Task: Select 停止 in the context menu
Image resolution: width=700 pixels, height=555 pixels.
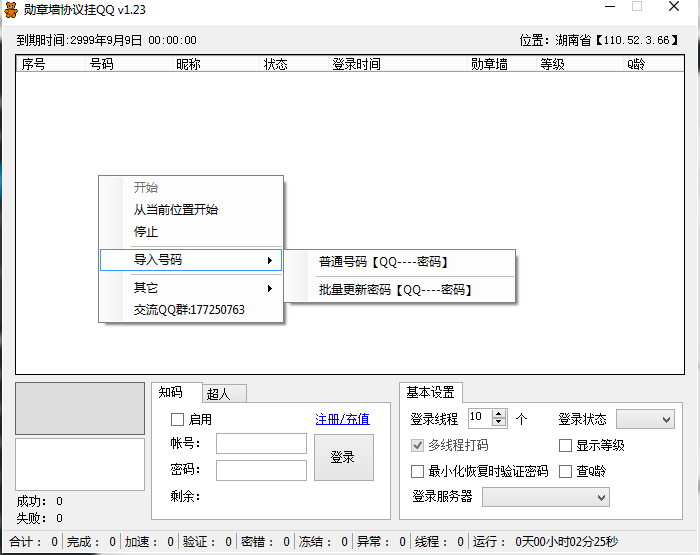Action: point(146,232)
